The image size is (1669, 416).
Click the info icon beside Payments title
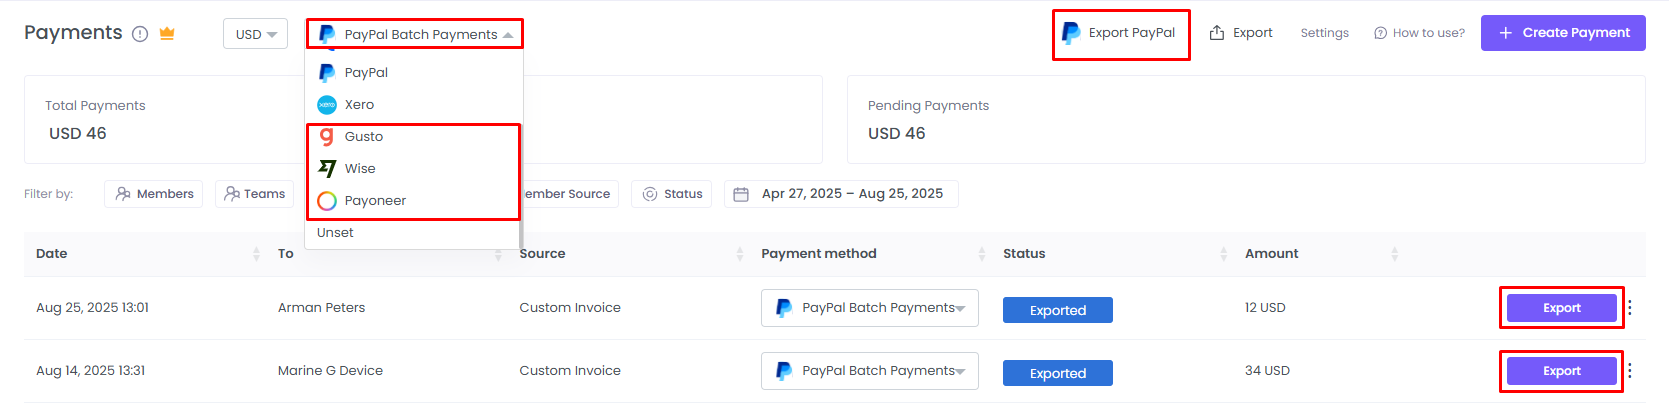coord(140,34)
